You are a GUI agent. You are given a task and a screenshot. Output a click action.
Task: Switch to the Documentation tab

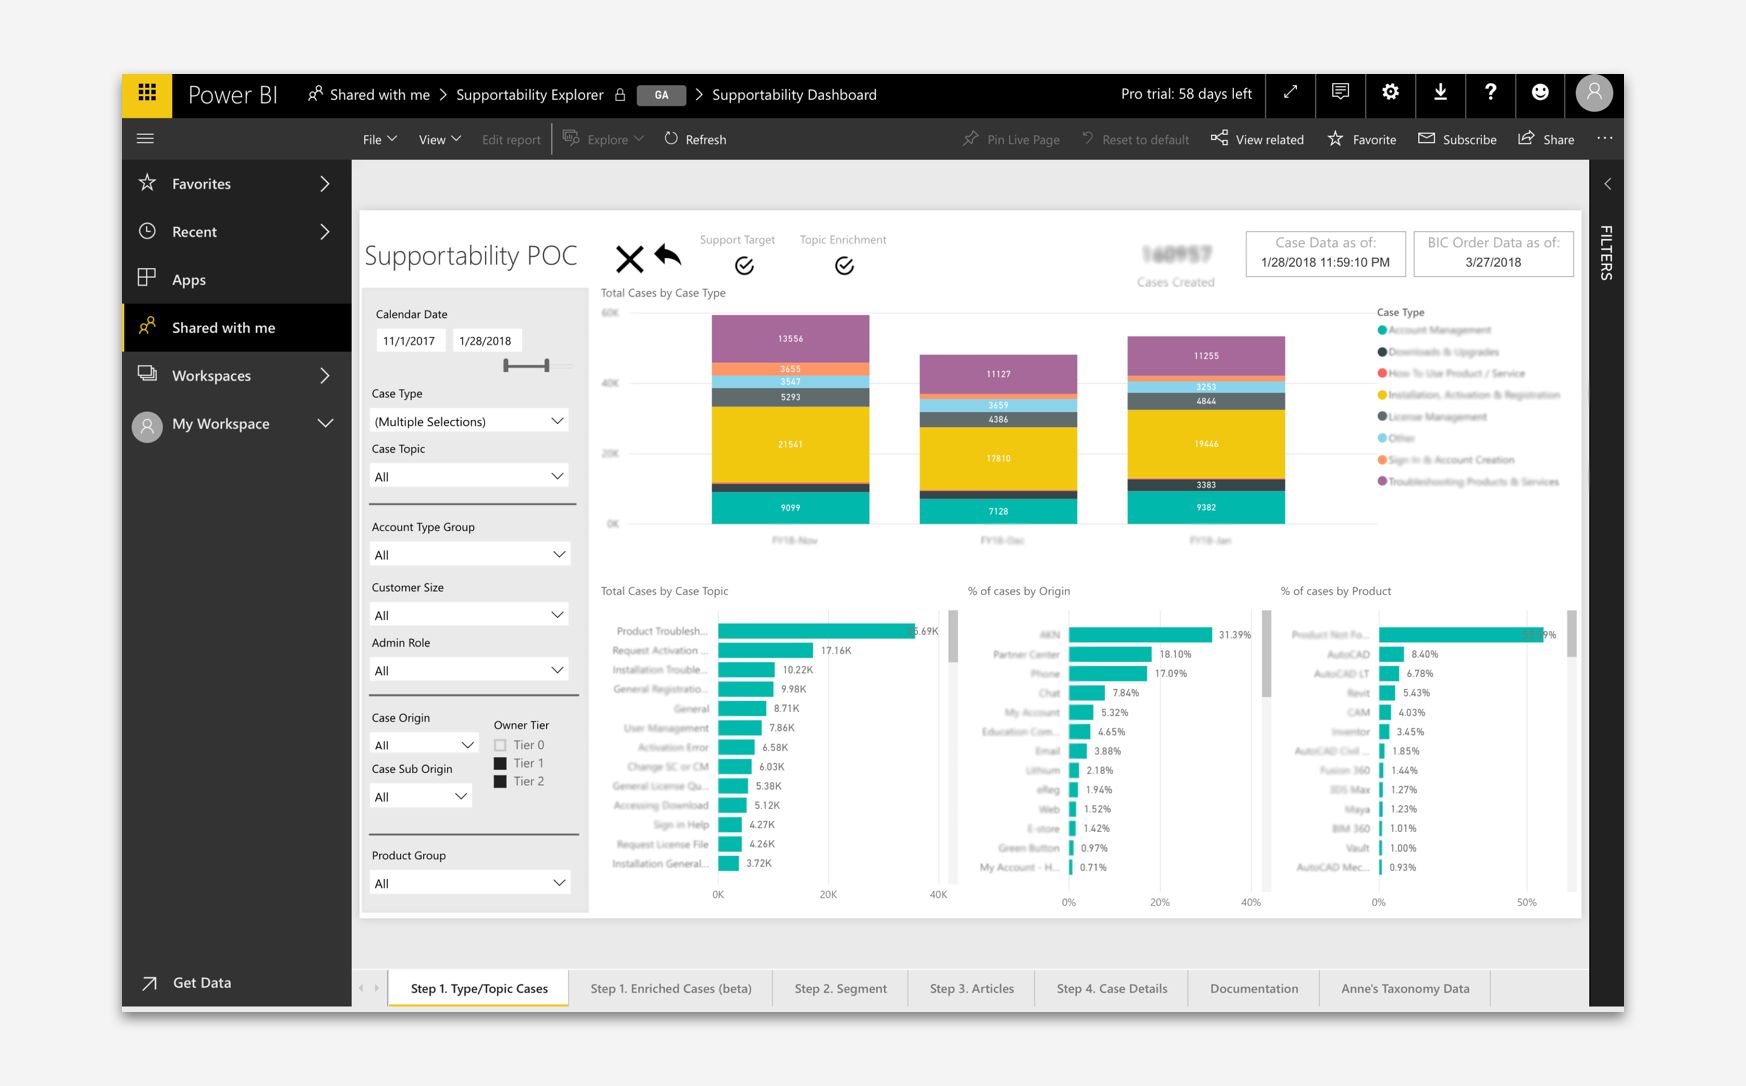pos(1254,988)
